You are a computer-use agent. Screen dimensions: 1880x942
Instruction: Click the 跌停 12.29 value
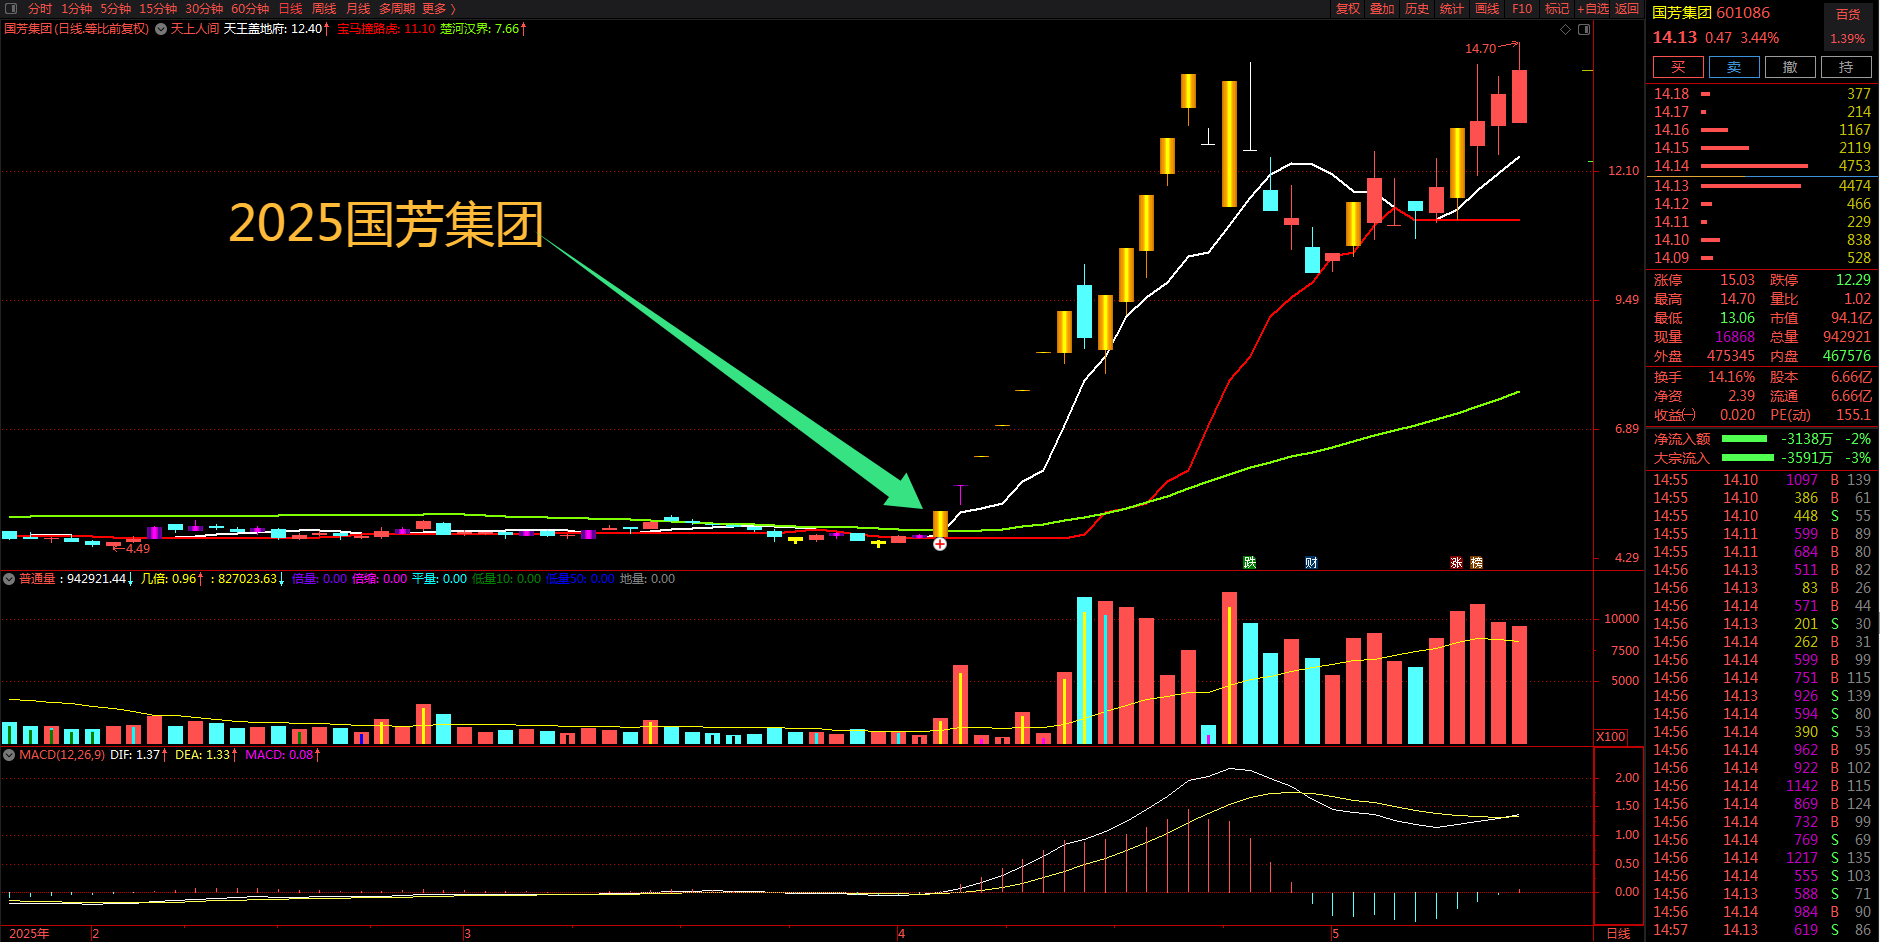1853,281
